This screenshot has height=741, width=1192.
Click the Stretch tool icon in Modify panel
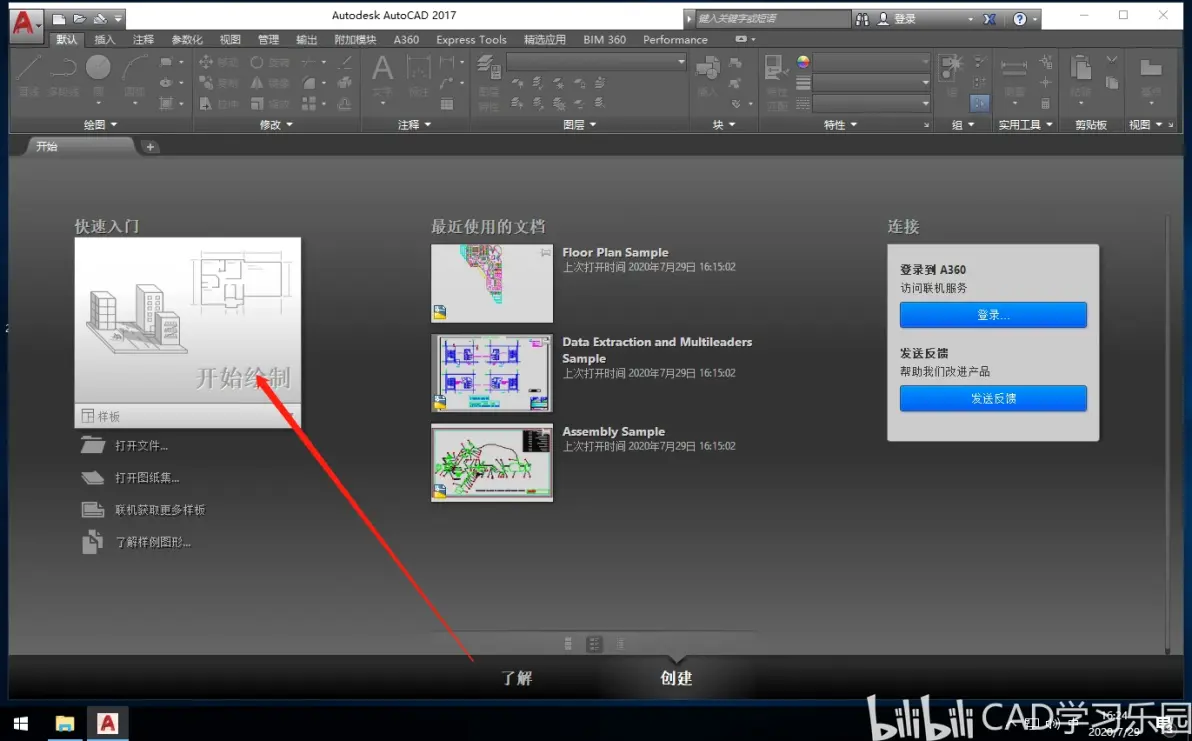[x=206, y=103]
